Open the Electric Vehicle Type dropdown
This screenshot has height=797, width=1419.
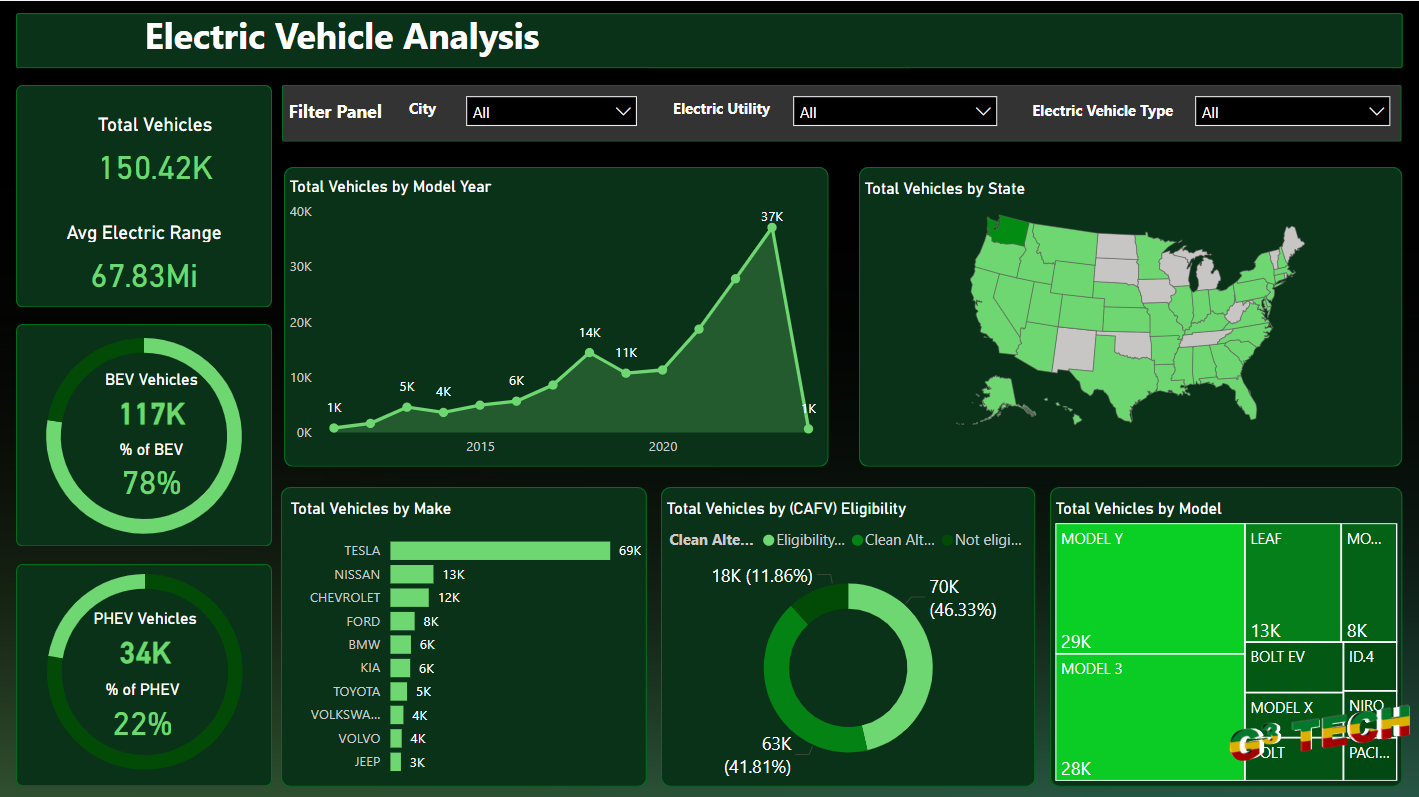click(x=1292, y=112)
